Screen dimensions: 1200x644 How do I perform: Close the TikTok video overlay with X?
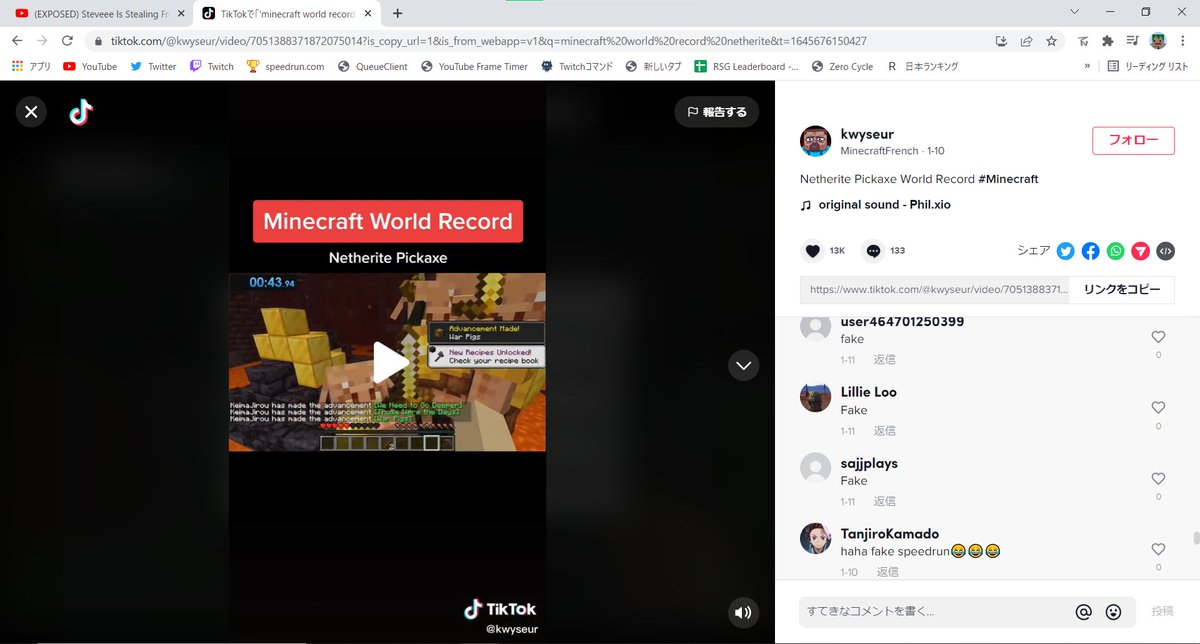[31, 112]
